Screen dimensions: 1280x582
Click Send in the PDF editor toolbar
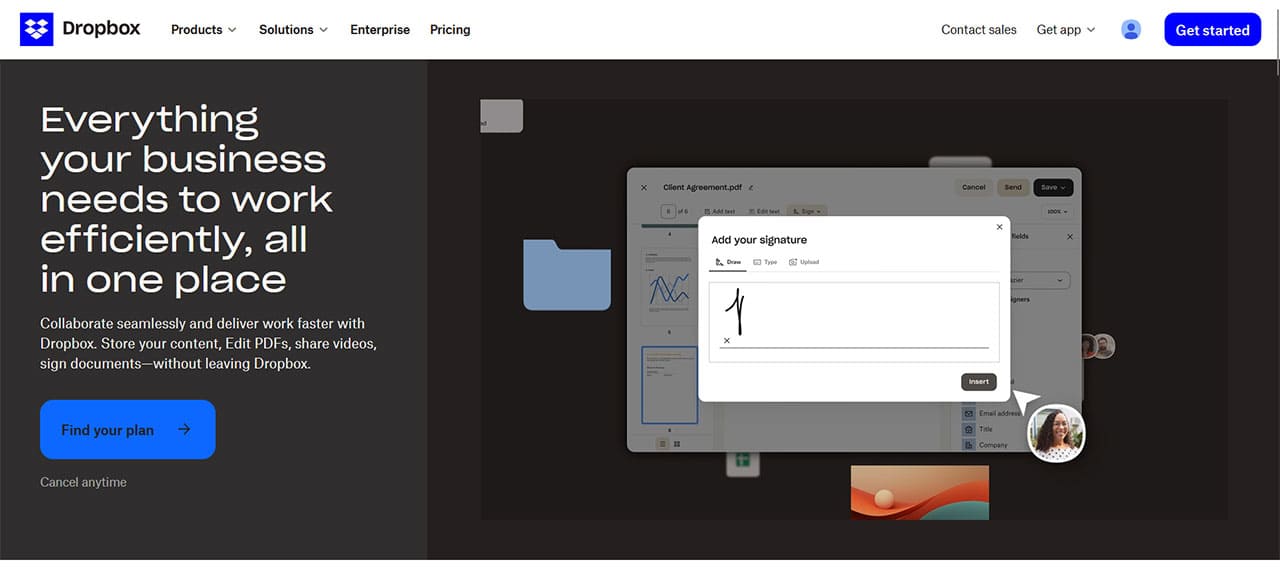click(1013, 187)
